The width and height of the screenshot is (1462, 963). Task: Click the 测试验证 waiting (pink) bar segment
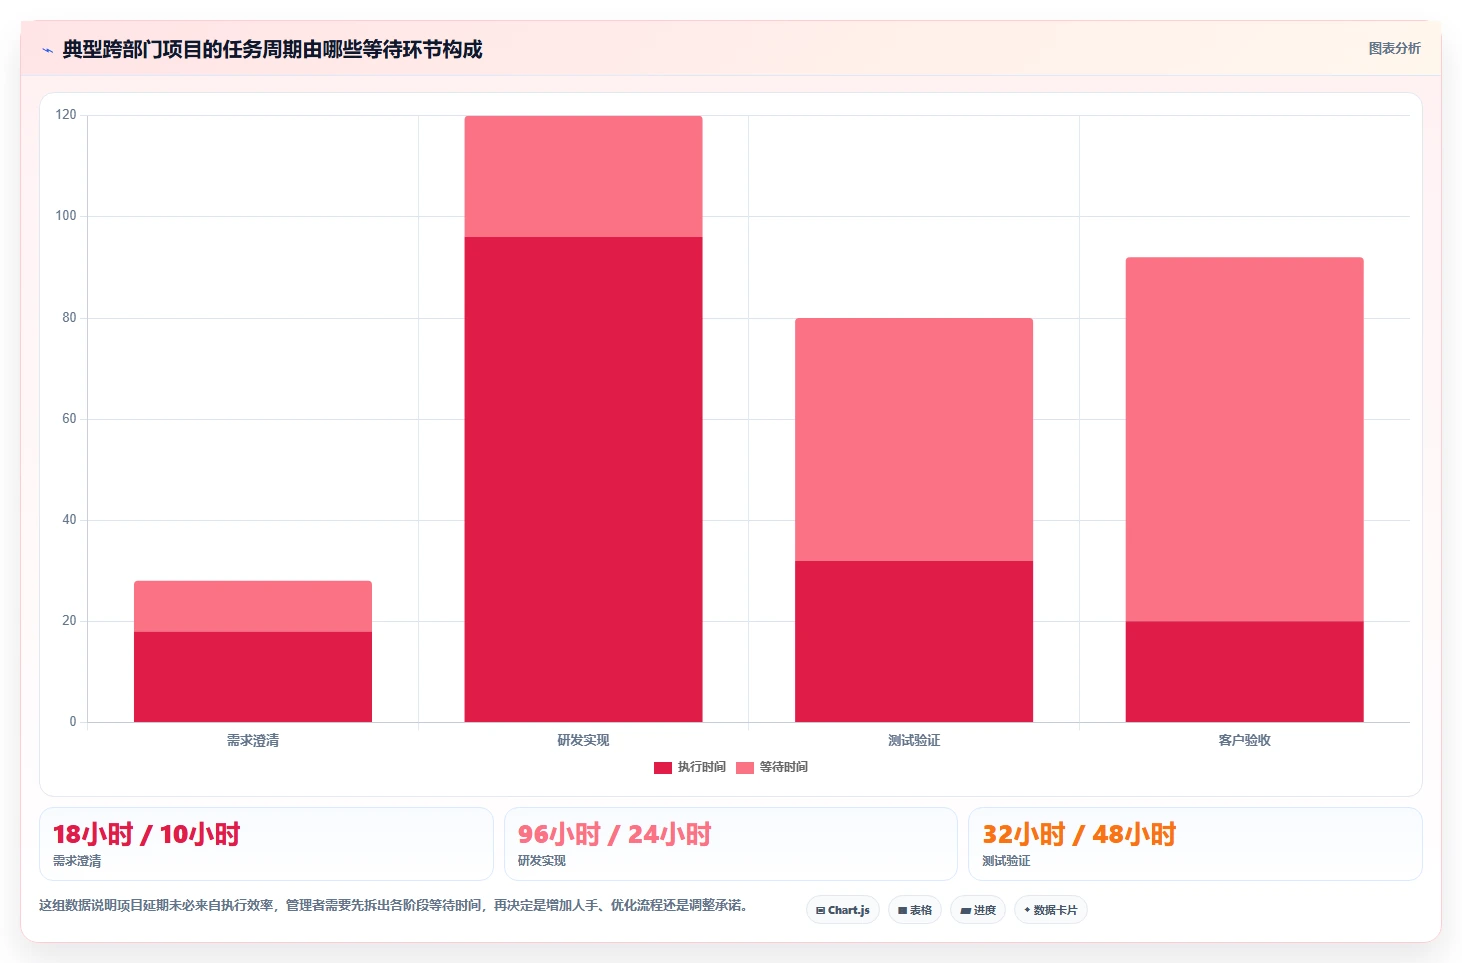(914, 439)
